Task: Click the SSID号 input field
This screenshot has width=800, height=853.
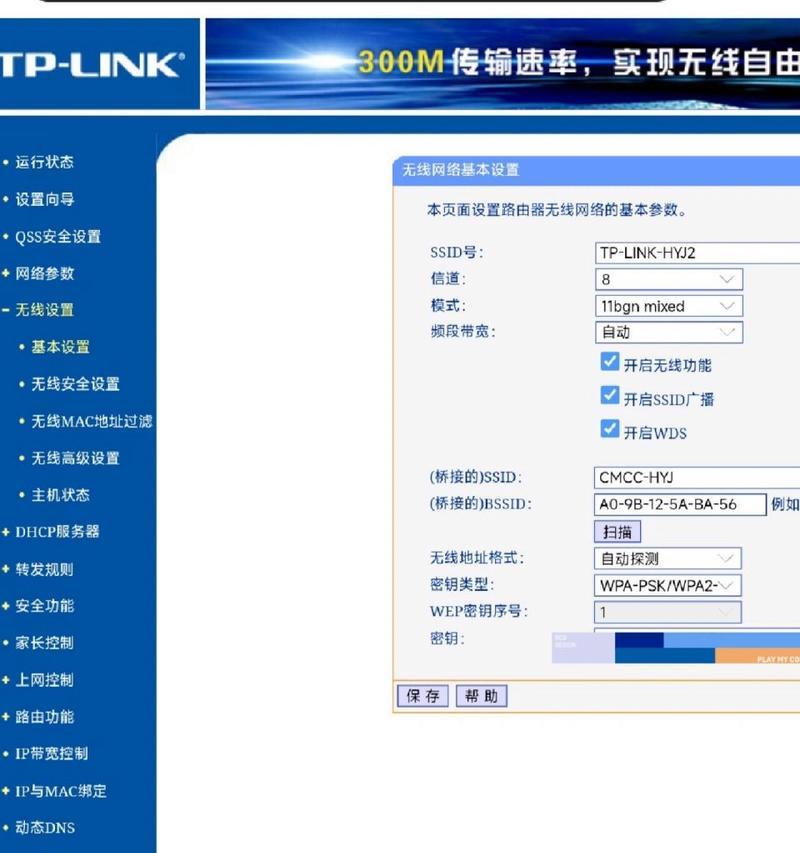Action: (697, 253)
